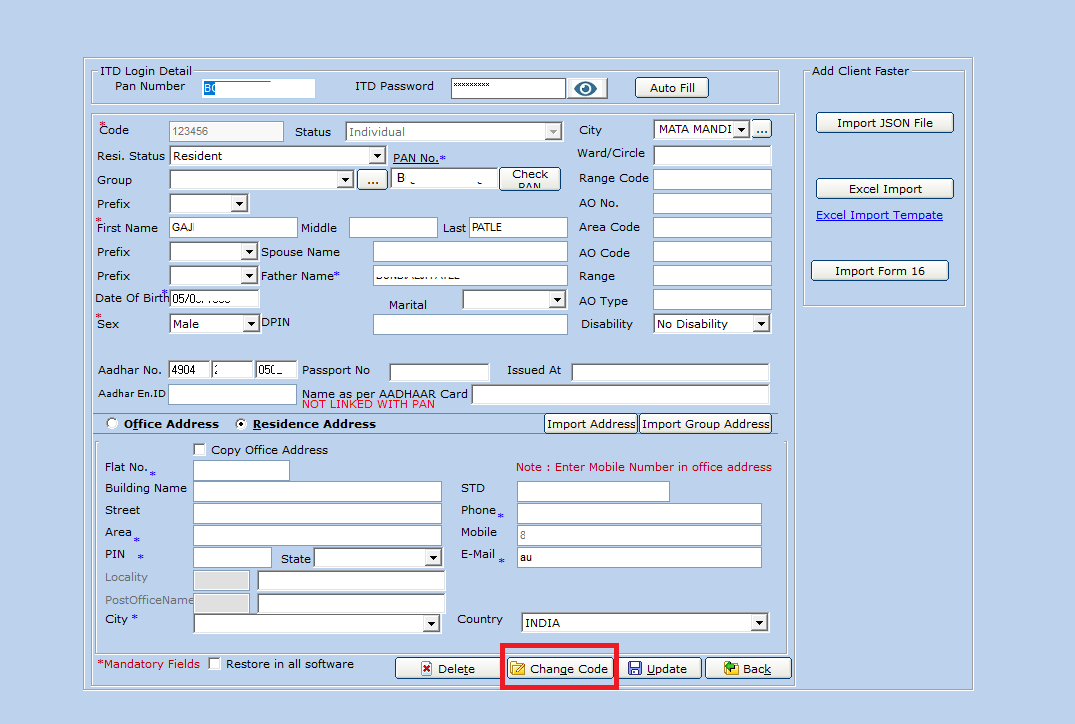Image resolution: width=1075 pixels, height=724 pixels.
Task: Click the First Name field
Action: 233,228
